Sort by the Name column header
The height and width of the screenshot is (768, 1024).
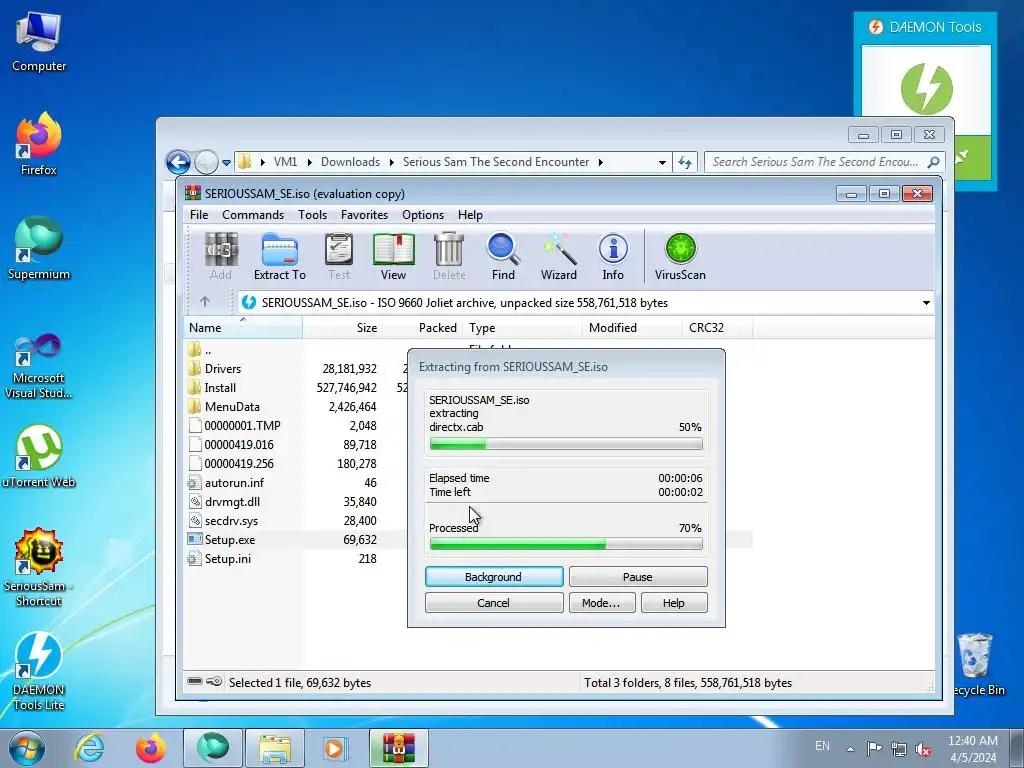(x=243, y=328)
